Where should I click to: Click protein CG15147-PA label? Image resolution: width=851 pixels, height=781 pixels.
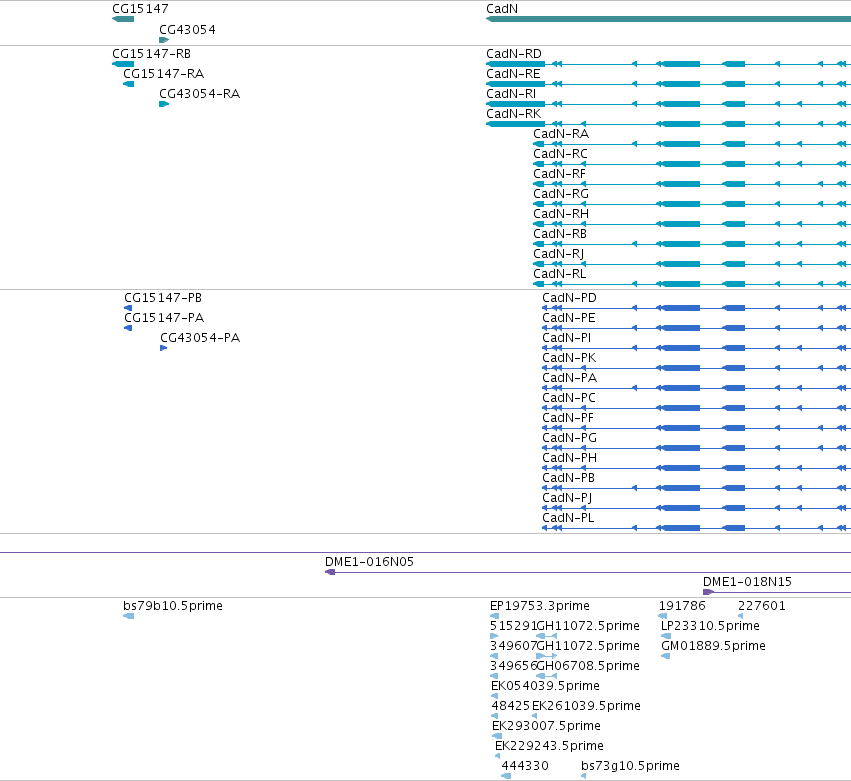click(x=164, y=318)
